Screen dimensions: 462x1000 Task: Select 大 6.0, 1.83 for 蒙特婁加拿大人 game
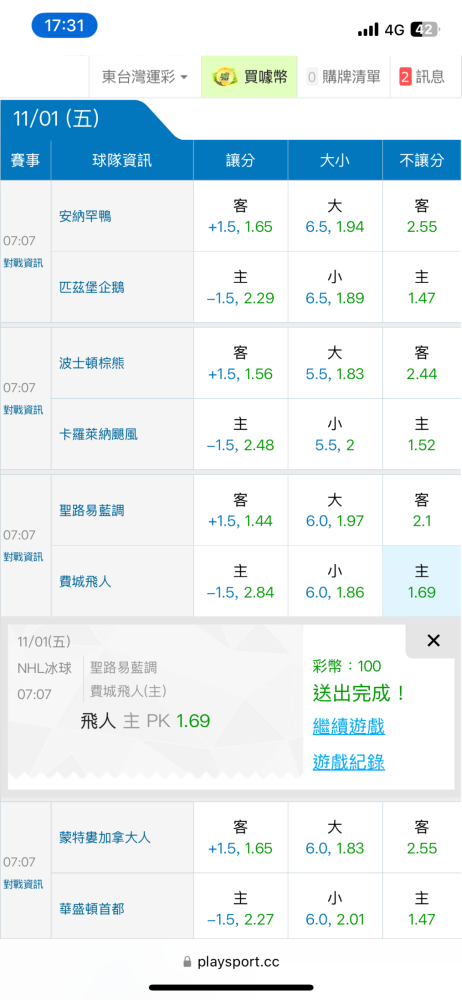tap(335, 837)
